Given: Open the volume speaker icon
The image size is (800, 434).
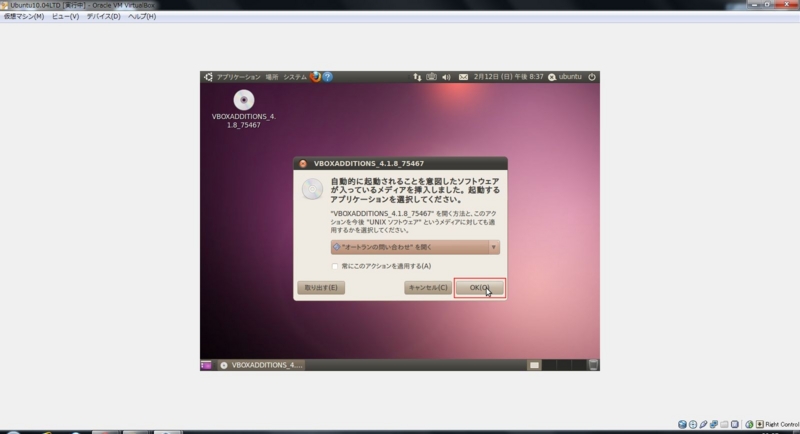Looking at the screenshot, I should (x=446, y=77).
